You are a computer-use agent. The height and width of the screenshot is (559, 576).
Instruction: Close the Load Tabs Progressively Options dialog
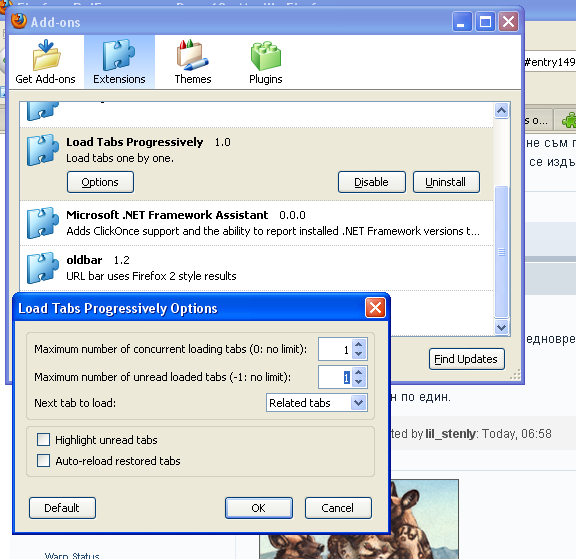click(375, 308)
